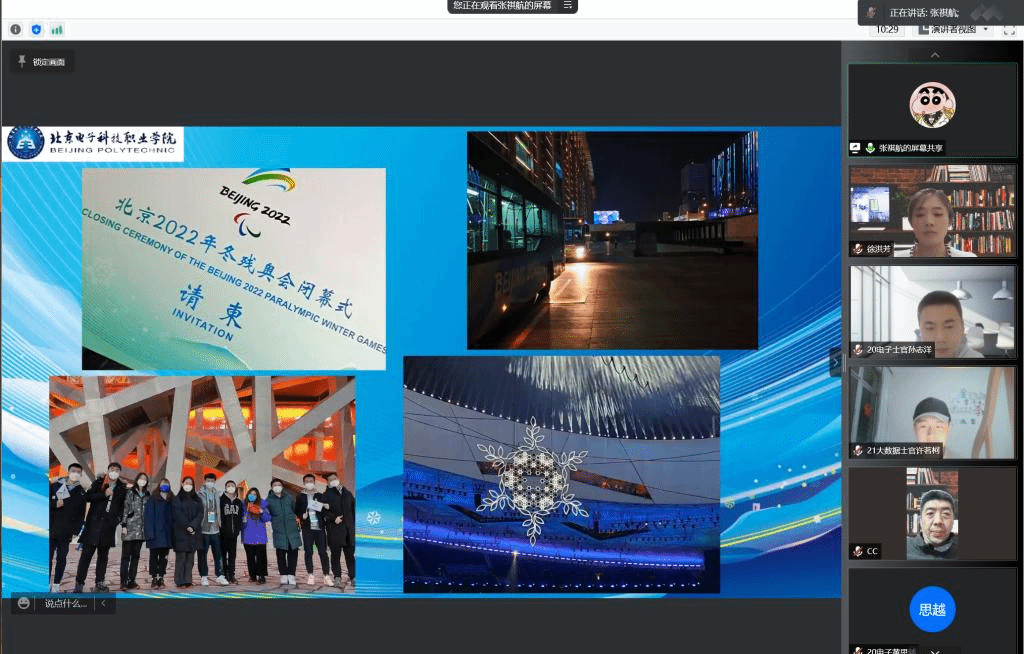Check the green network signal icon
1024x654 pixels.
coord(57,29)
